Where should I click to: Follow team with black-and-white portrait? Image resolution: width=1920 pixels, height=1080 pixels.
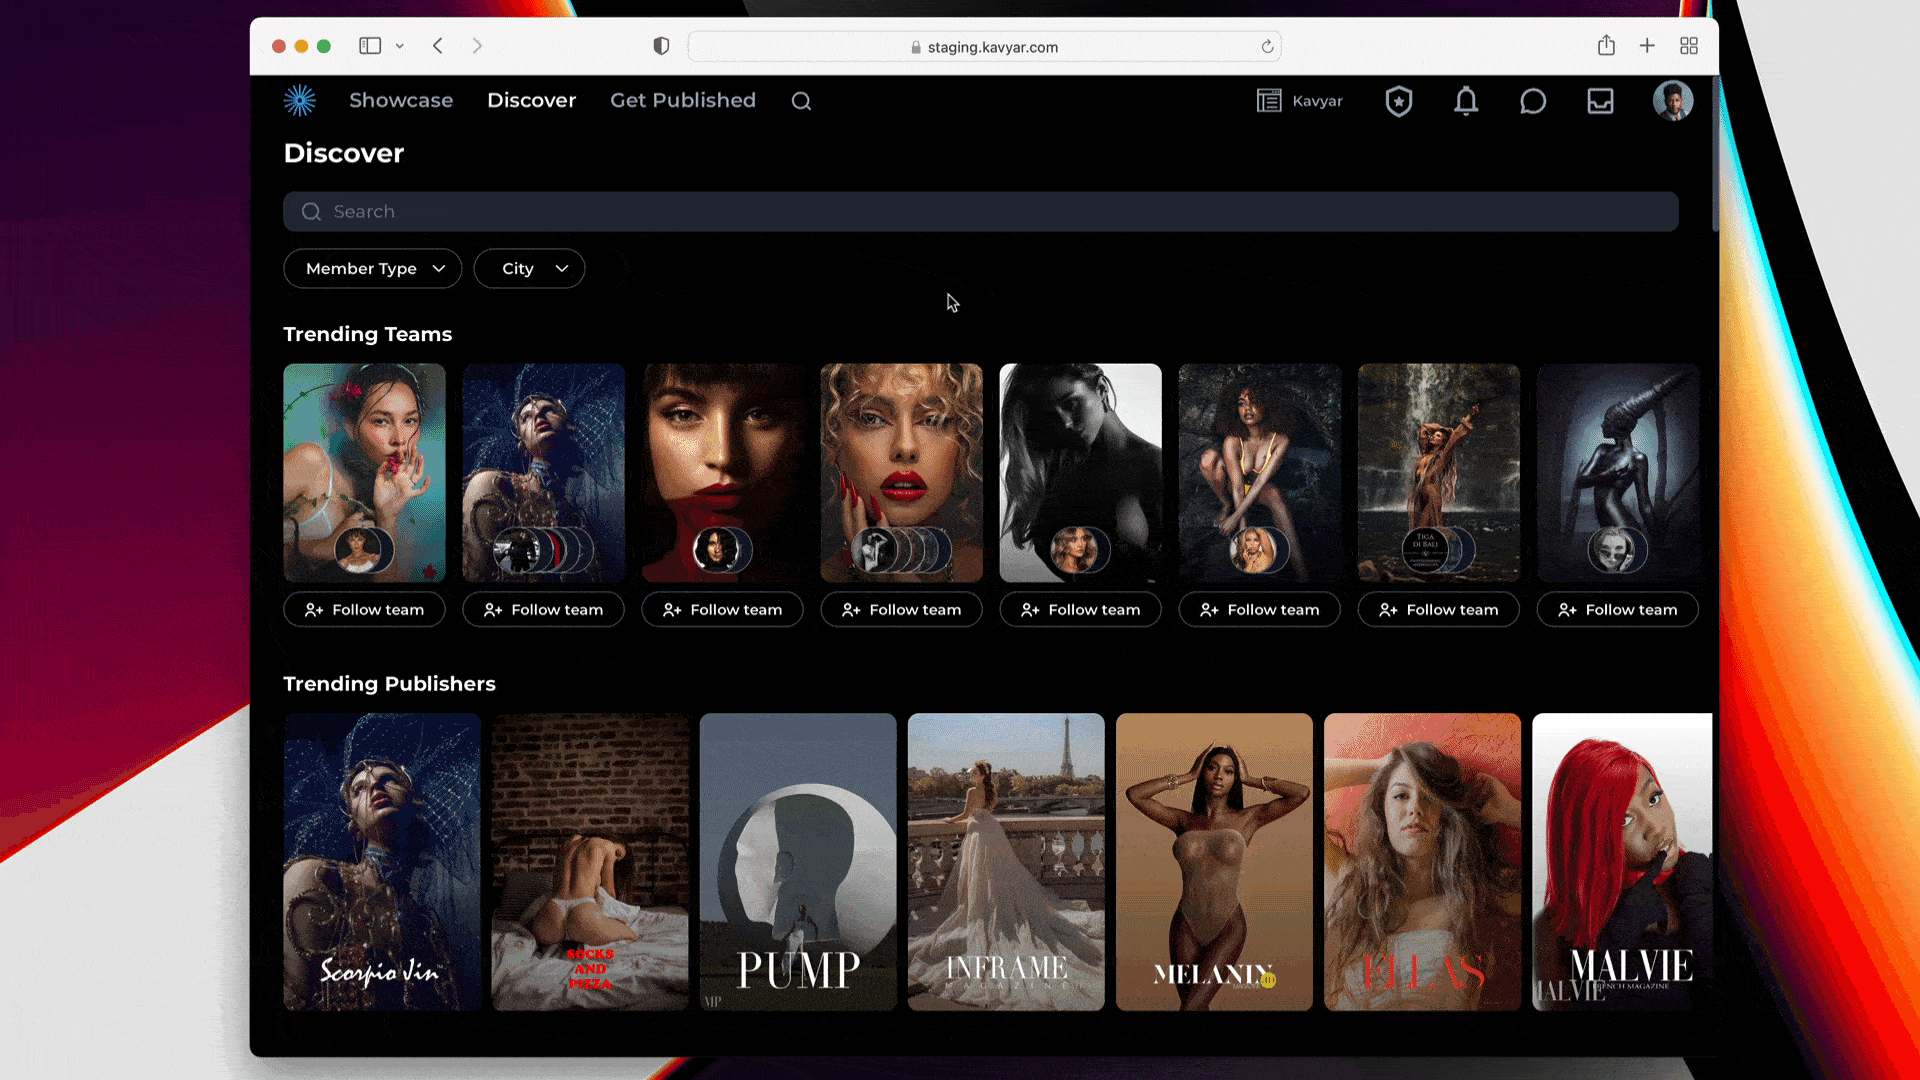point(1080,610)
